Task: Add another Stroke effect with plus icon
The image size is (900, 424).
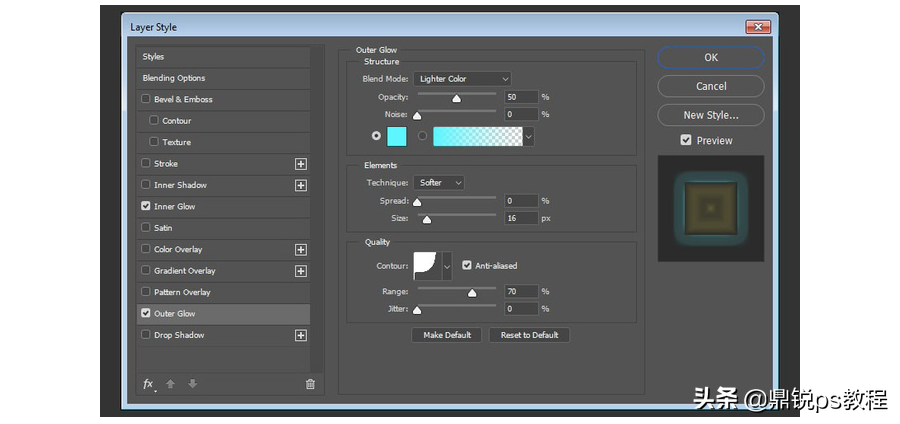Action: coord(301,164)
